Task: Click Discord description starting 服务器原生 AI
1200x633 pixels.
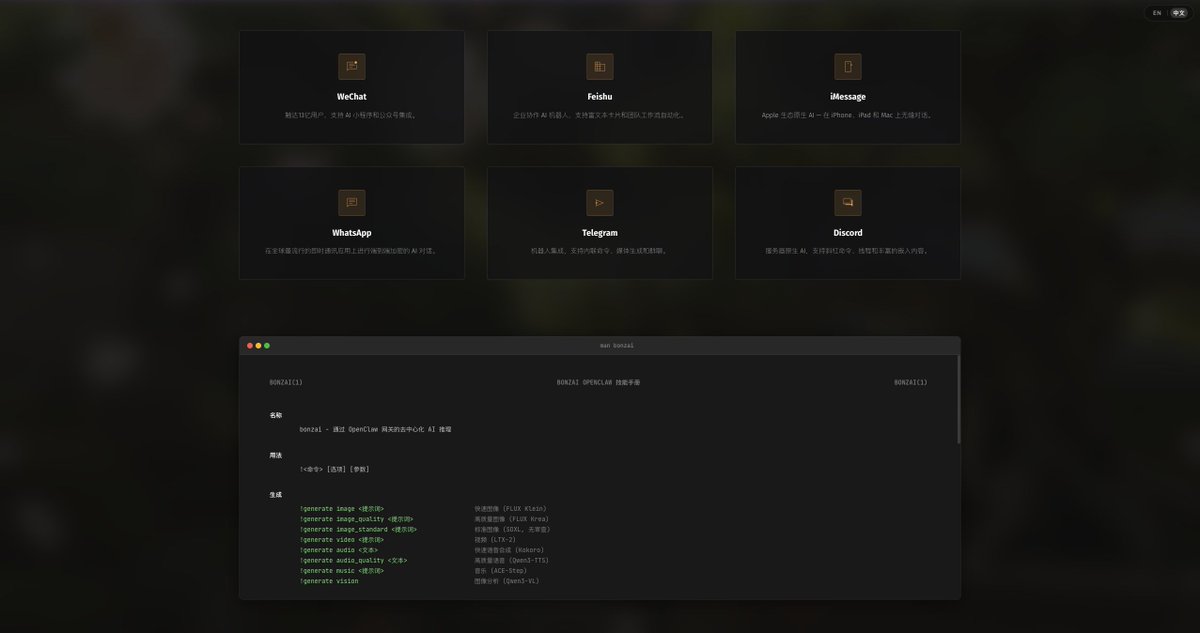Action: point(848,251)
